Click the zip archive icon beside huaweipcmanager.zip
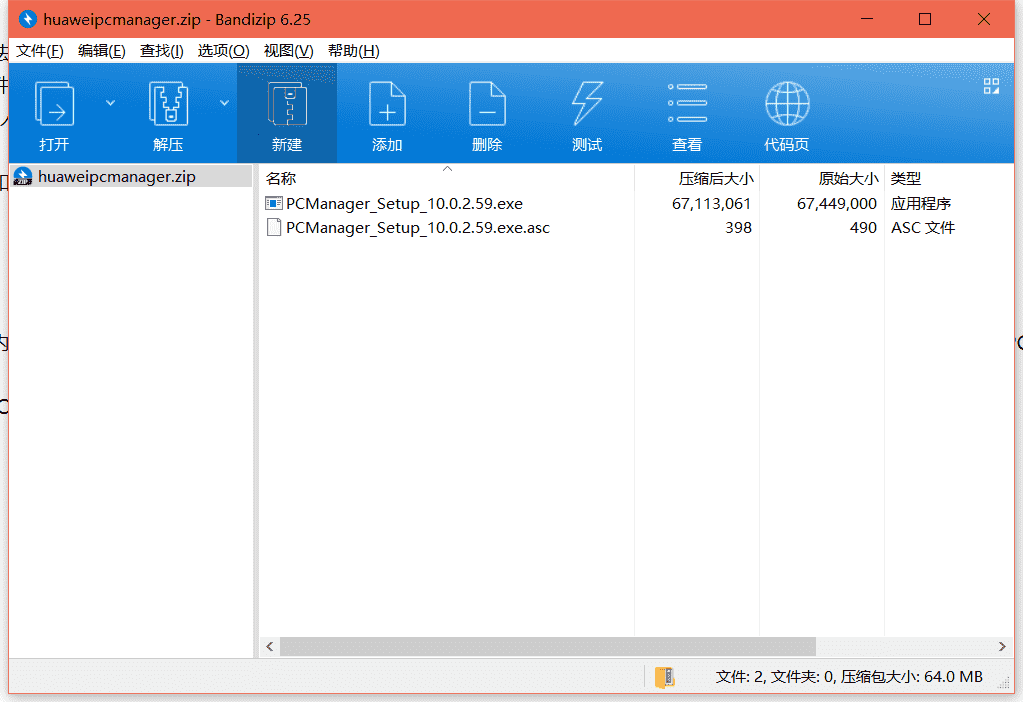1023x702 pixels. (23, 177)
